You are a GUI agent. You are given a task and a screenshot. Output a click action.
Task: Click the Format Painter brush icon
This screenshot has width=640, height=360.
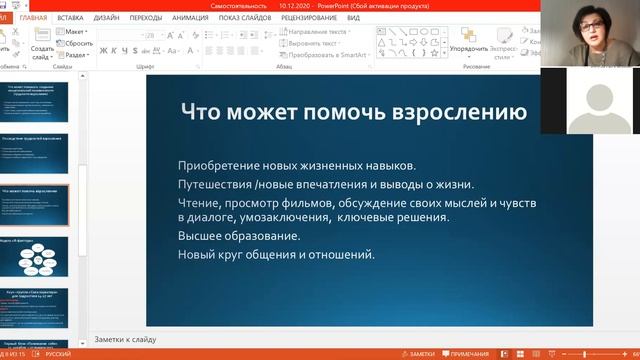pyautogui.click(x=16, y=54)
